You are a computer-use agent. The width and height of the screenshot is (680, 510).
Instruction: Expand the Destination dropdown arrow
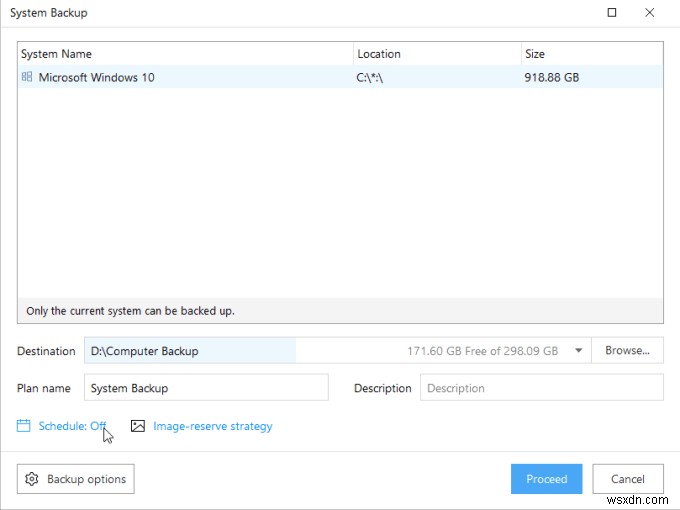click(579, 350)
